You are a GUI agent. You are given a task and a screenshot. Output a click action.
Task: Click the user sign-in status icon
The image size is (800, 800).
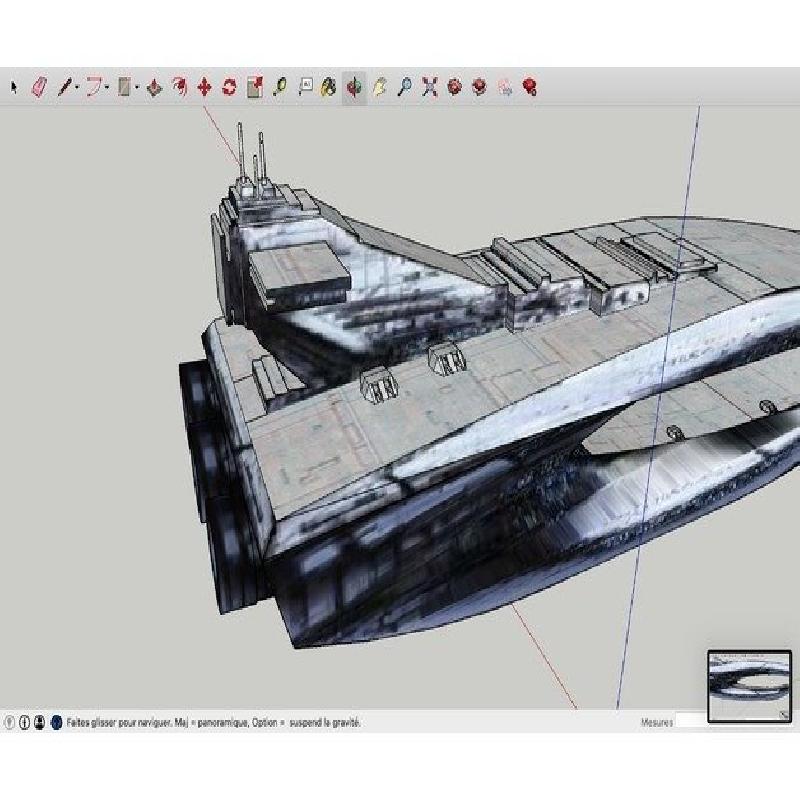(x=39, y=722)
